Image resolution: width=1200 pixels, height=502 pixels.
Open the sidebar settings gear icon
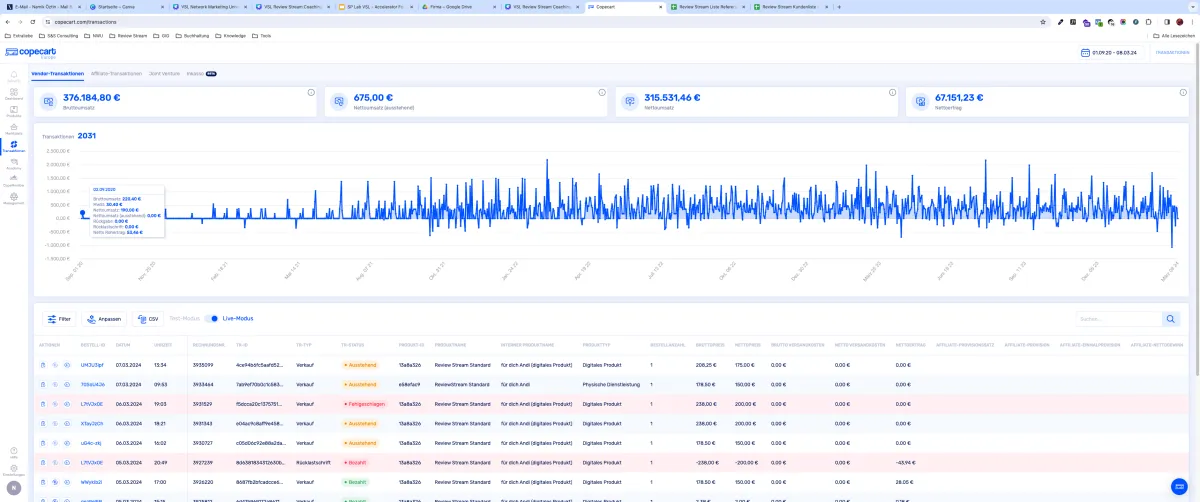[x=14, y=470]
